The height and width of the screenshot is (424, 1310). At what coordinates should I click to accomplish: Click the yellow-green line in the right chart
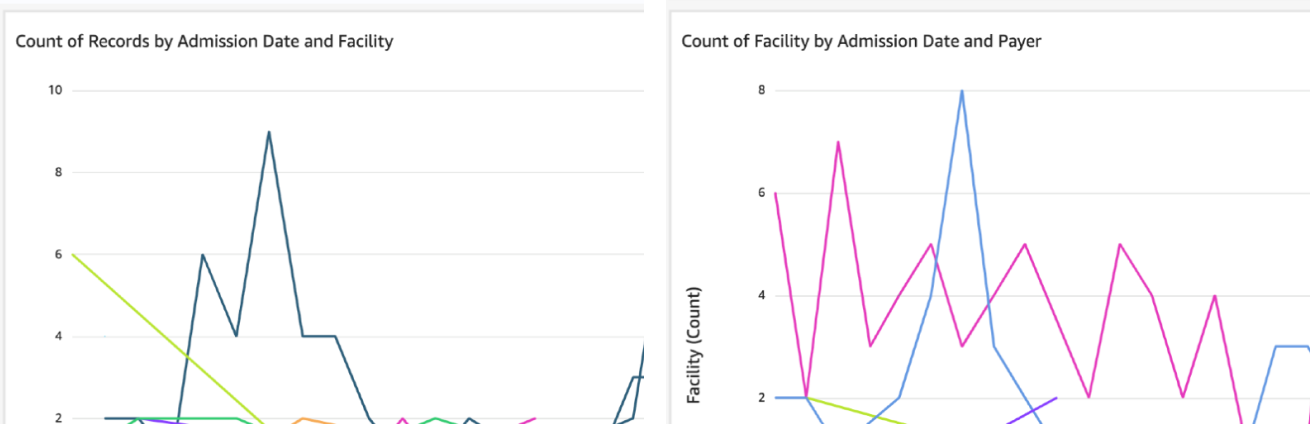[x=860, y=411]
